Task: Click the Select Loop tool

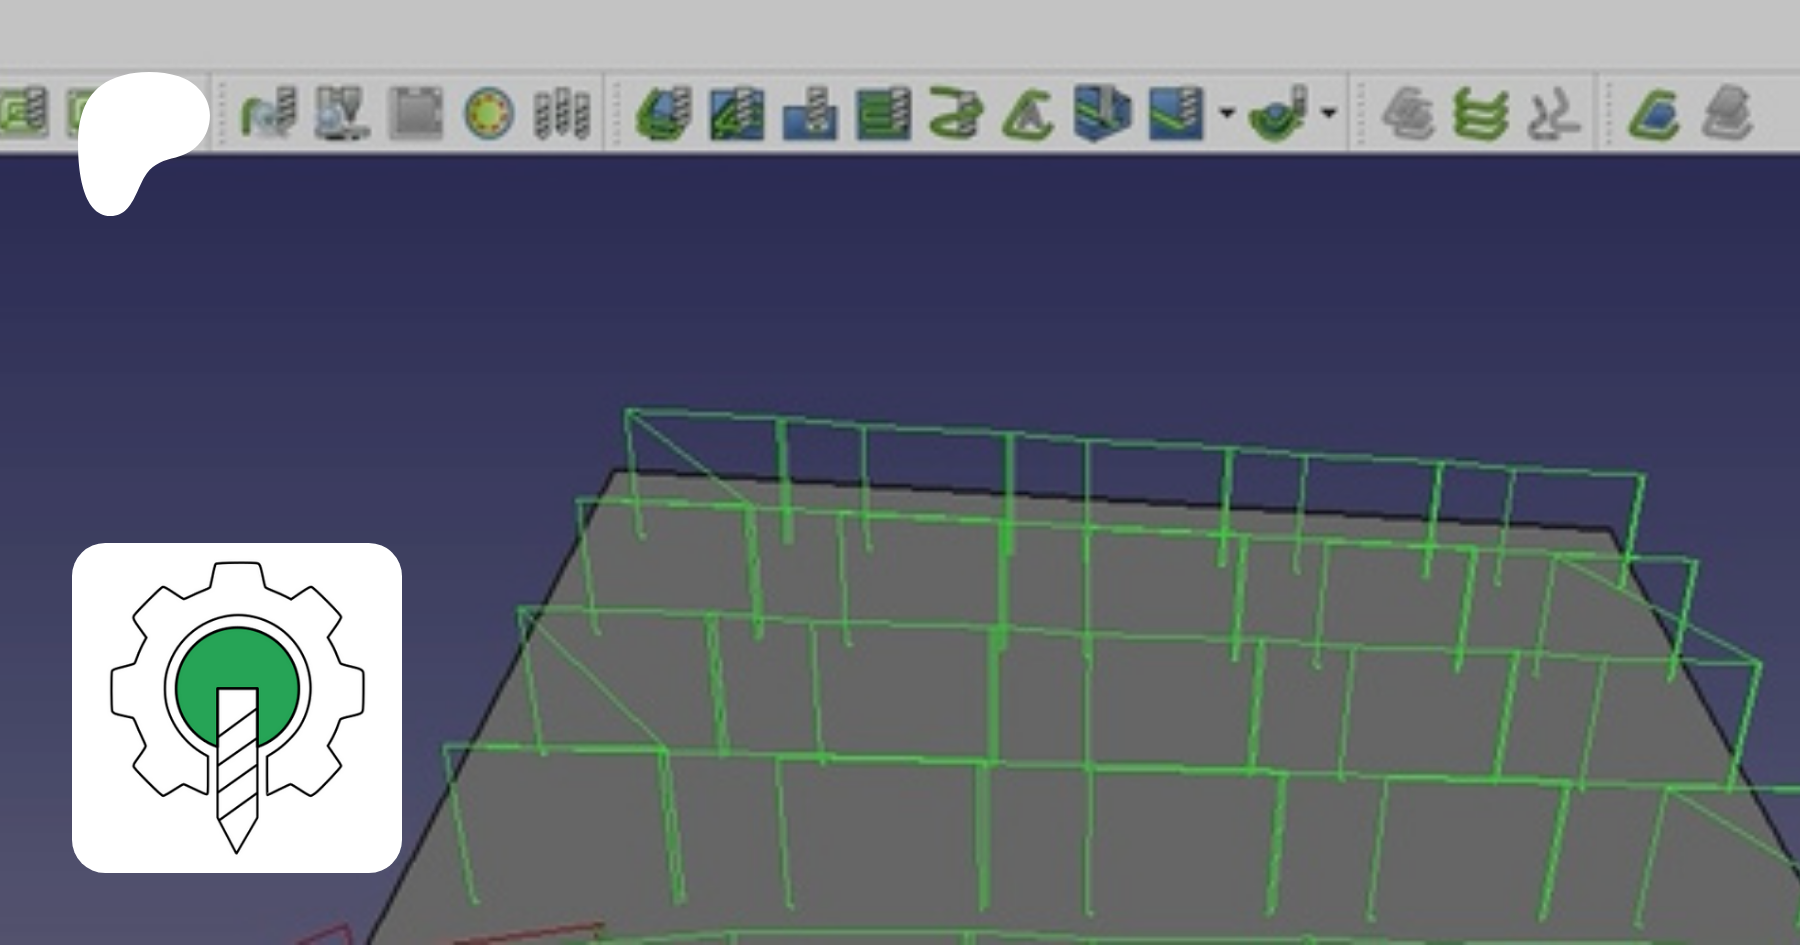Action: pos(415,112)
